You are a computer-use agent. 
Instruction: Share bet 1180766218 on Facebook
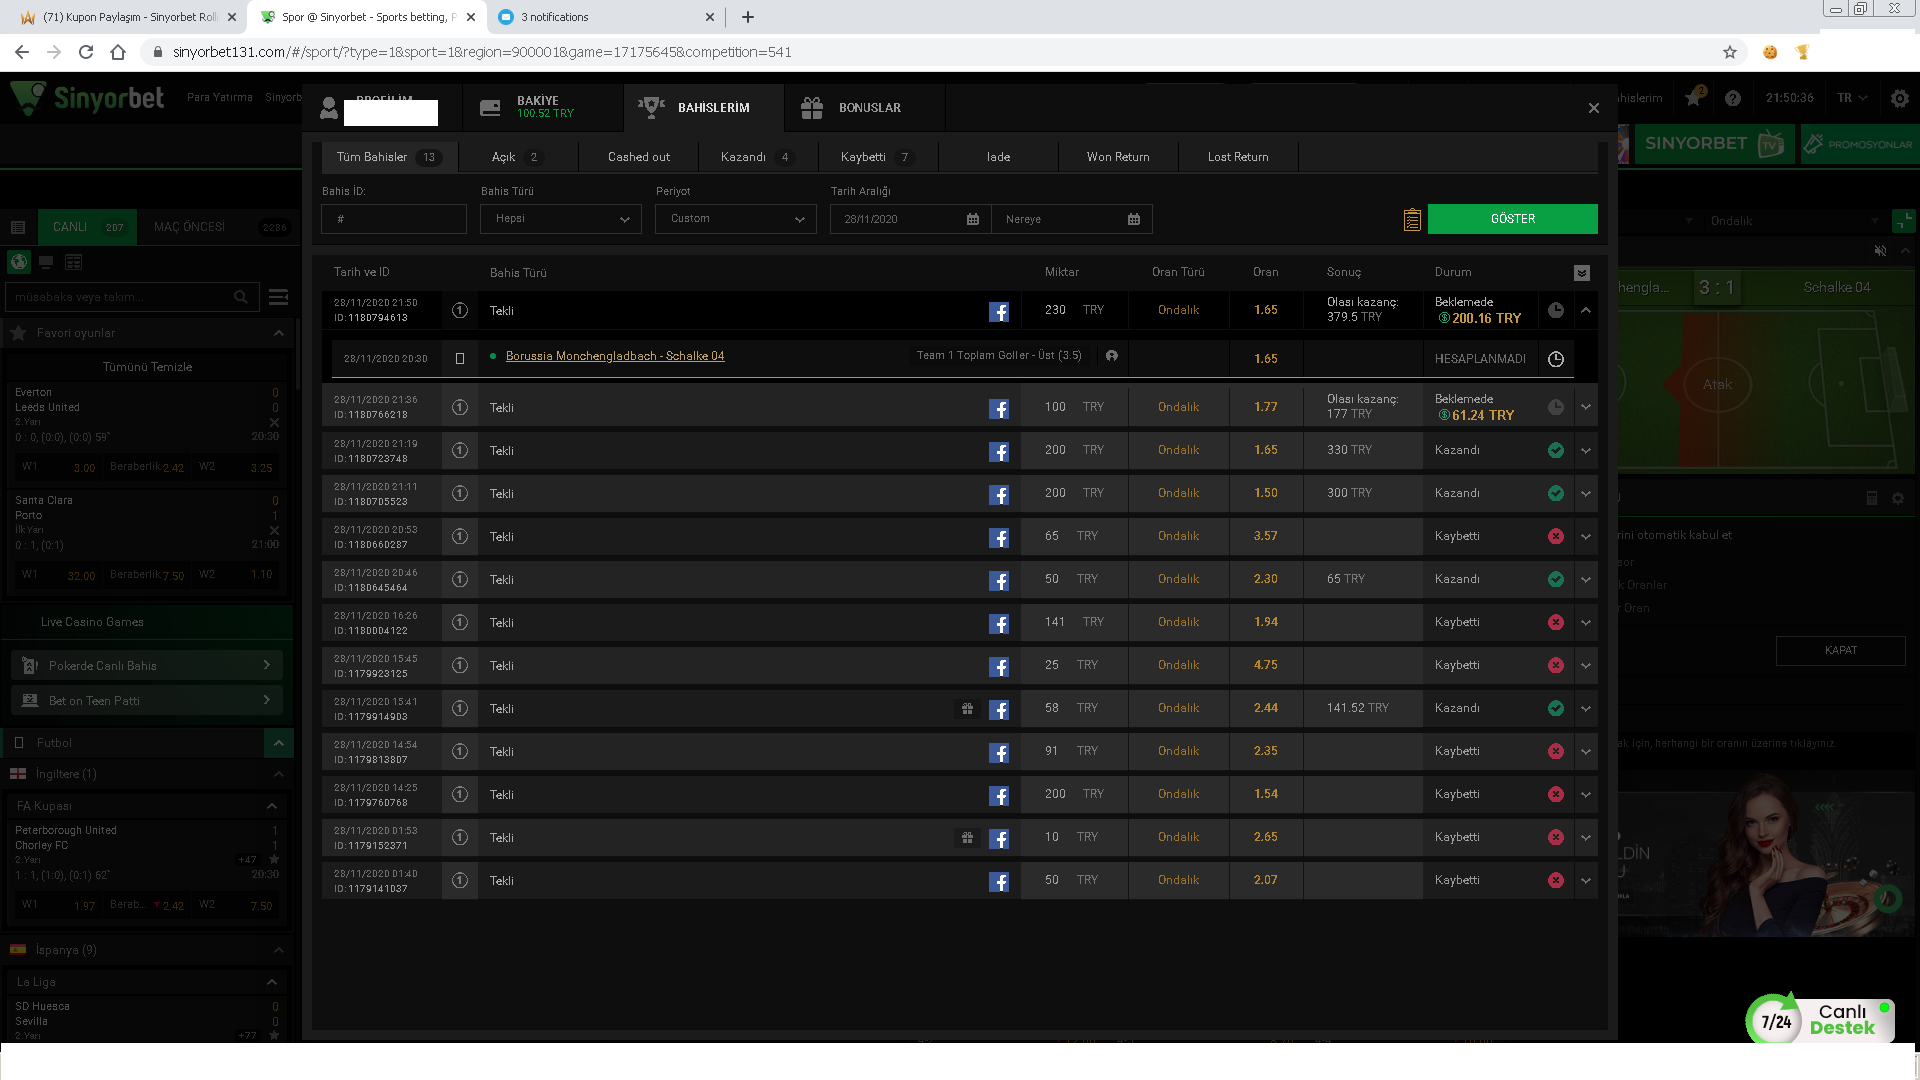[x=999, y=409]
